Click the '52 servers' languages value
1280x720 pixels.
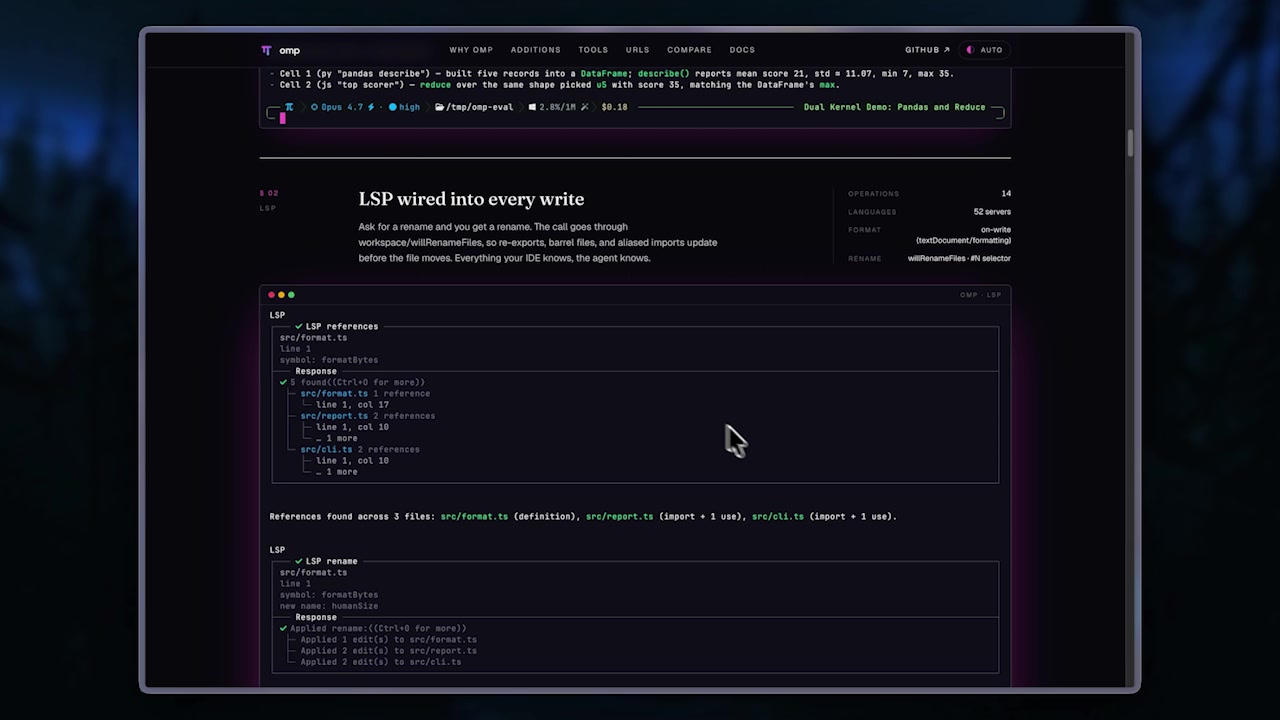(x=992, y=212)
